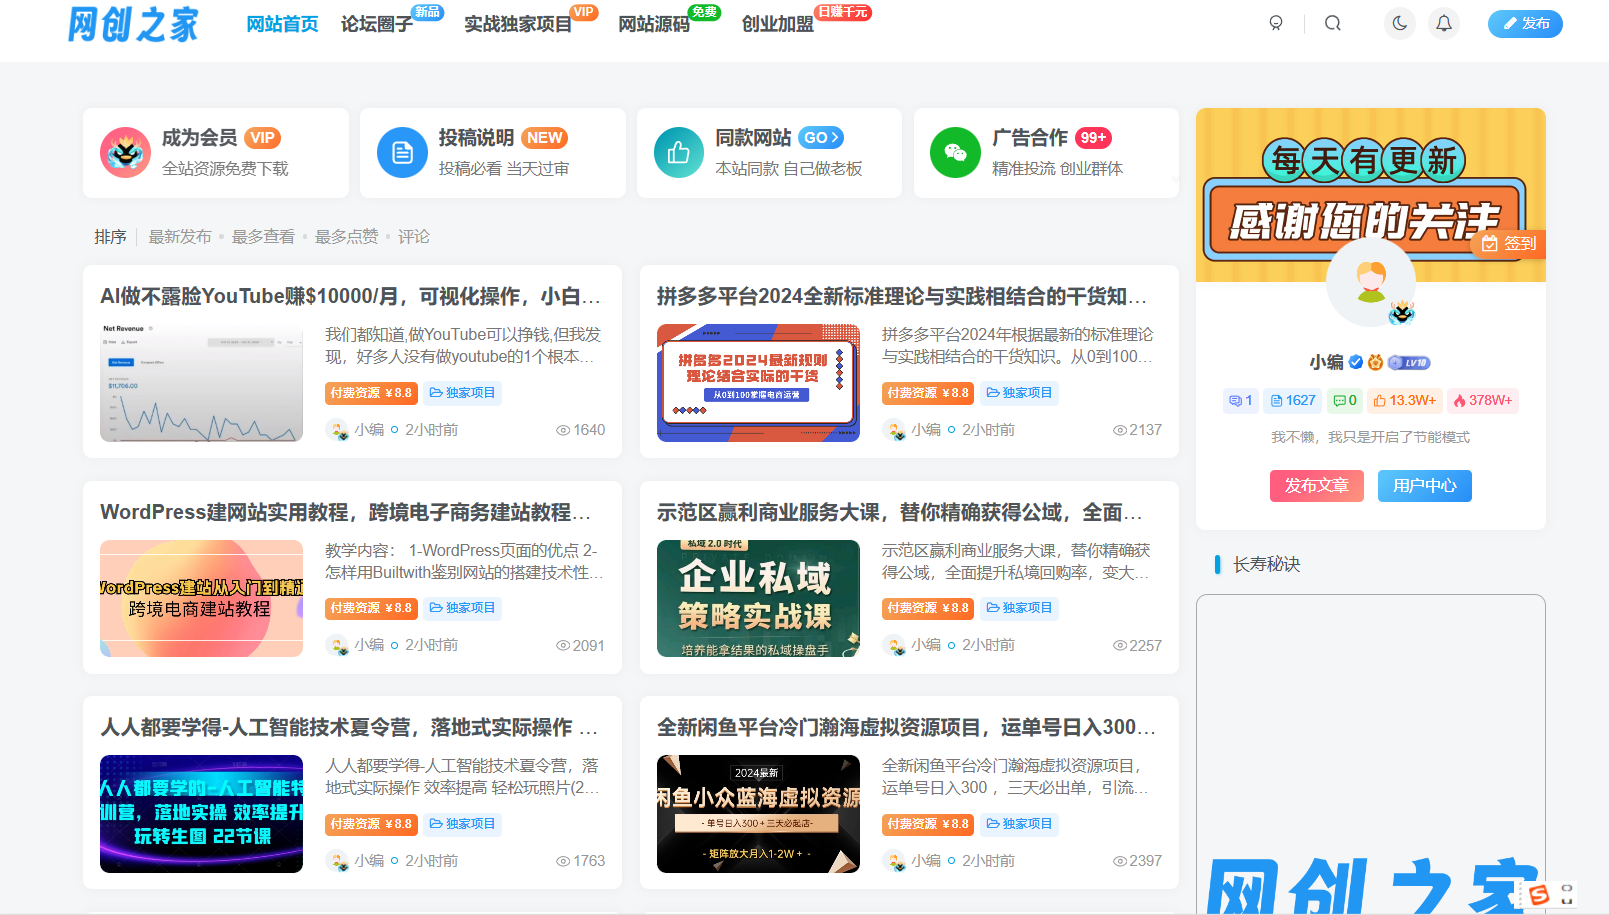The image size is (1609, 915).
Task: Click the orange 签到 check-in button
Action: pyautogui.click(x=1509, y=243)
